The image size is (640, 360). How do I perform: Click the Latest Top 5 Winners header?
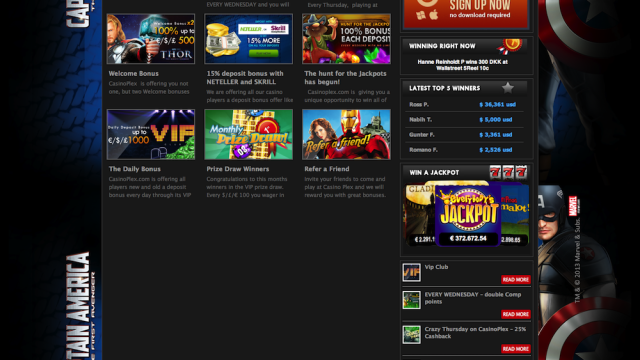point(444,88)
